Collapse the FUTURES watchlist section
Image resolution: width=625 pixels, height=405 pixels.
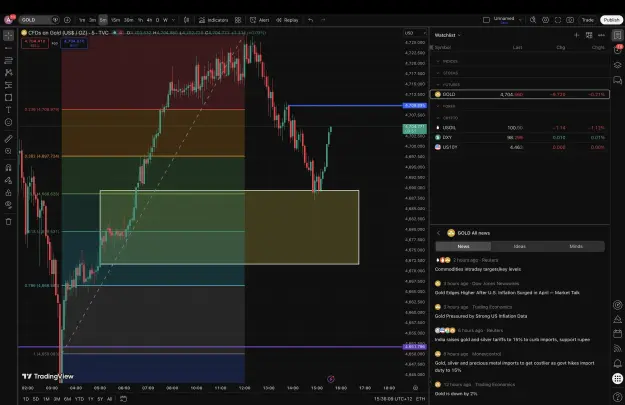438,85
